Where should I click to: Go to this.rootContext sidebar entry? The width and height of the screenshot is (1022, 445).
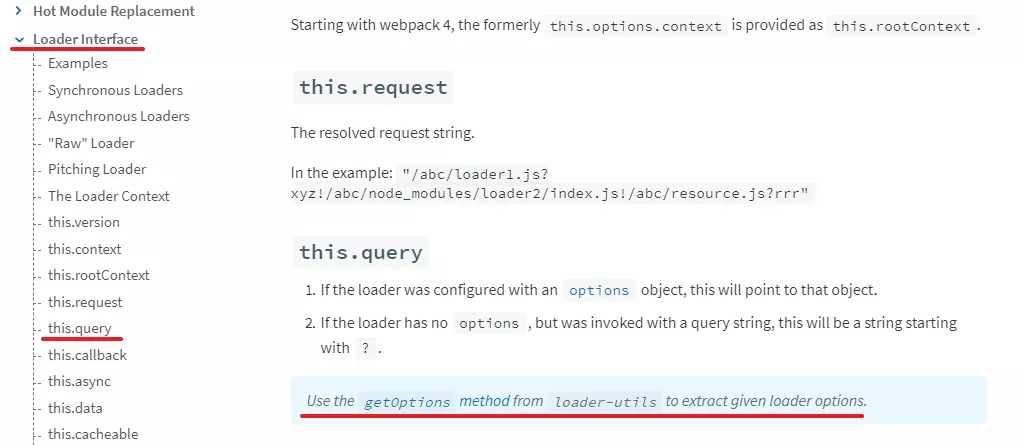tap(99, 275)
